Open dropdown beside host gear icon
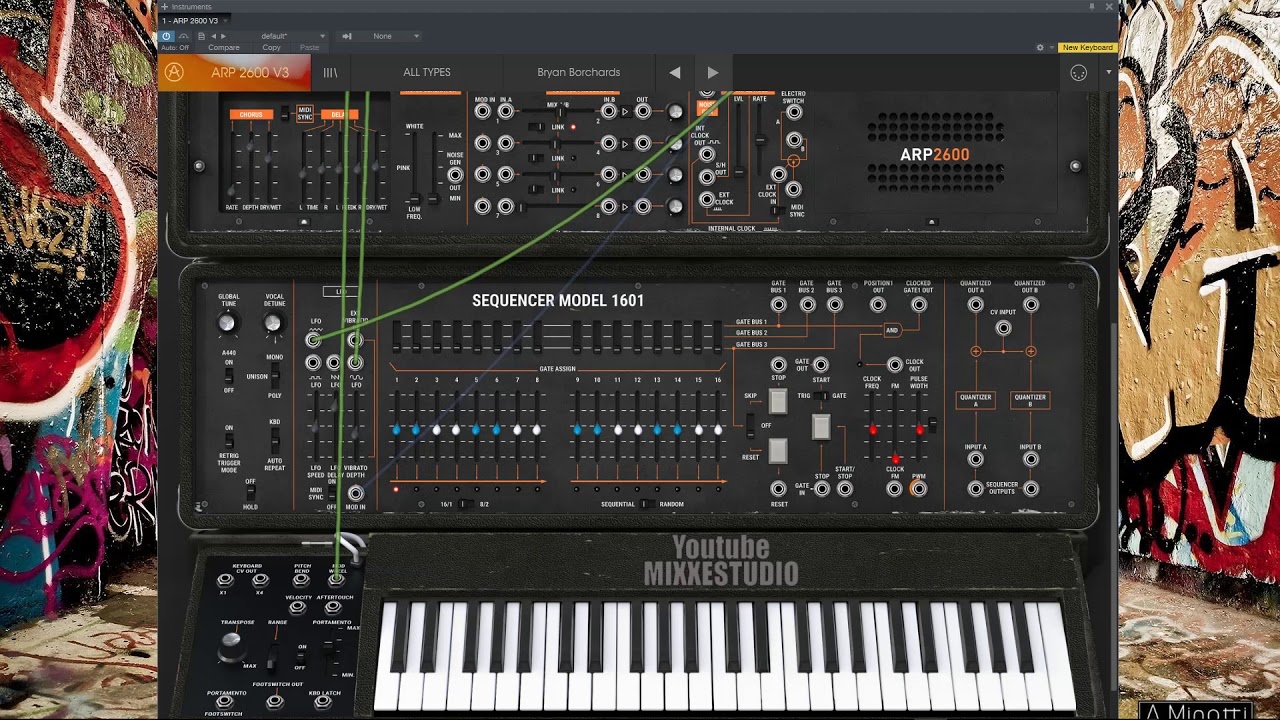 1052,47
